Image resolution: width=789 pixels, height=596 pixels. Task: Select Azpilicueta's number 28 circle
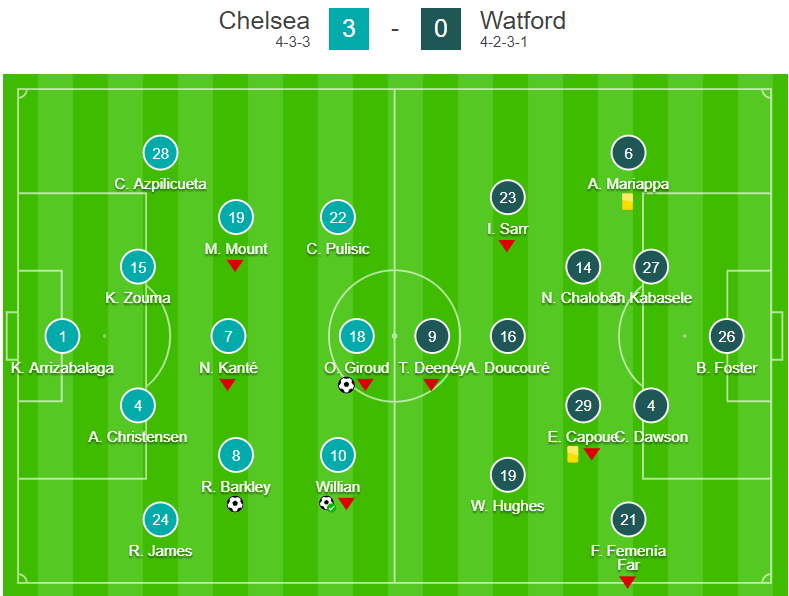click(160, 153)
